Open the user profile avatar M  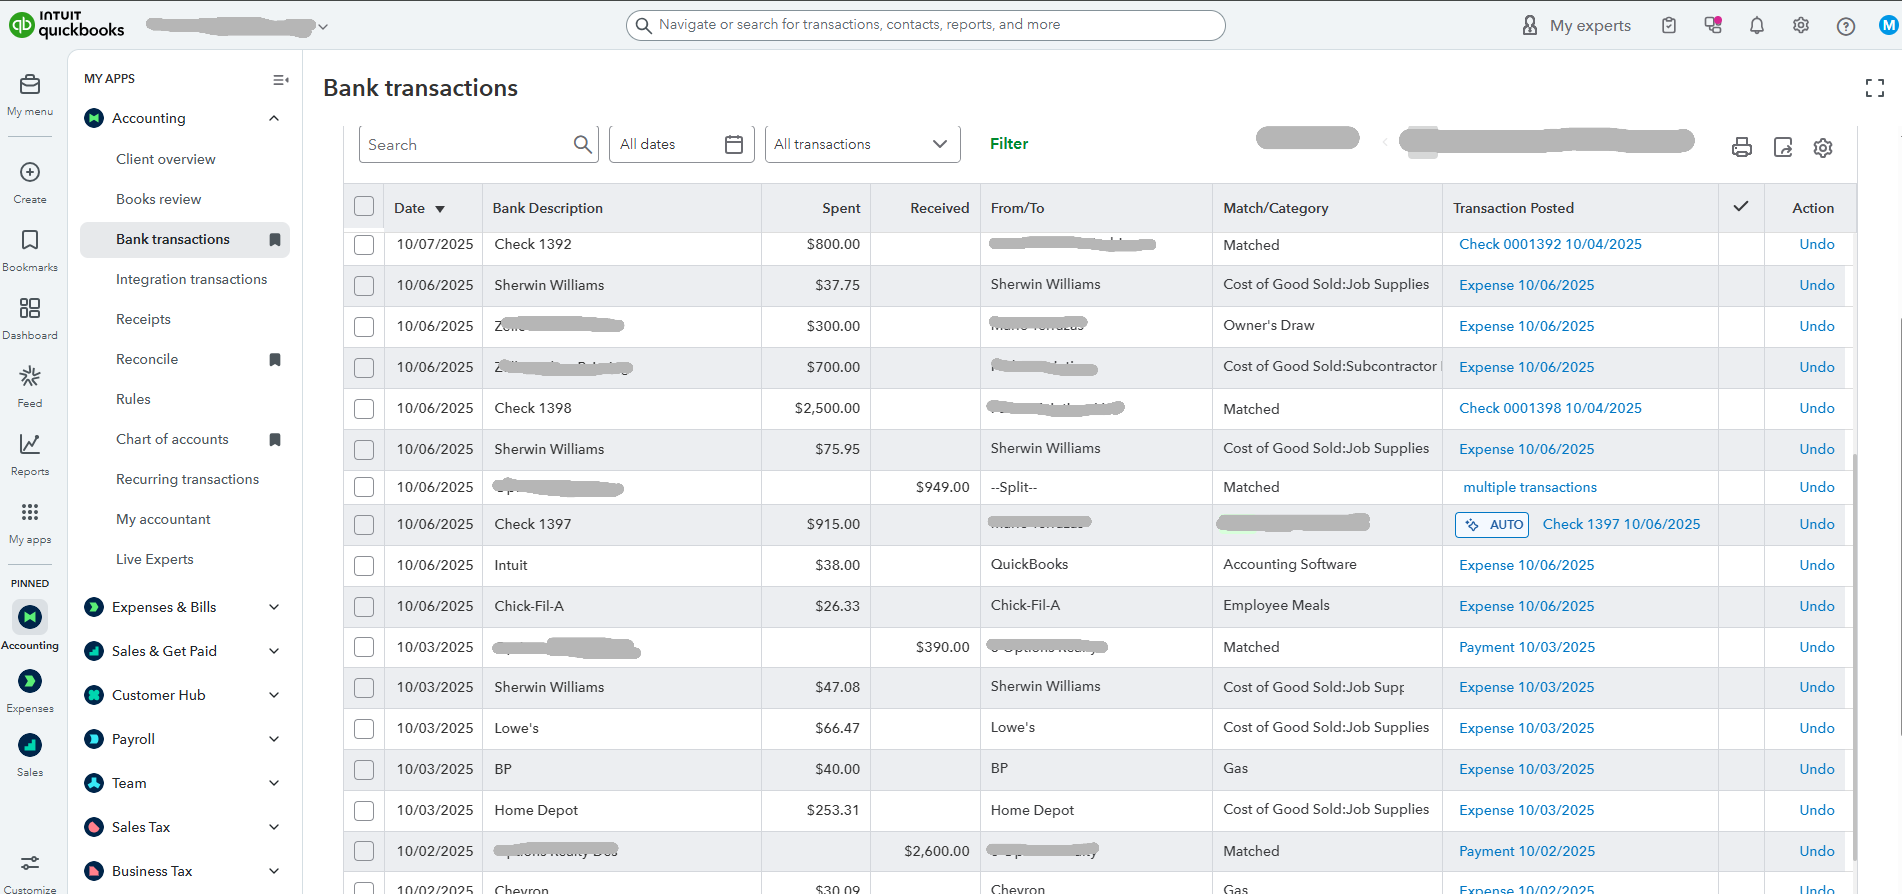pos(1889,25)
